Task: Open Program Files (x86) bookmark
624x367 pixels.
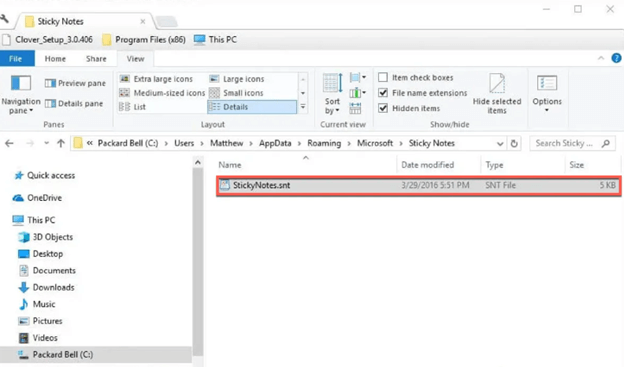Action: coord(144,39)
